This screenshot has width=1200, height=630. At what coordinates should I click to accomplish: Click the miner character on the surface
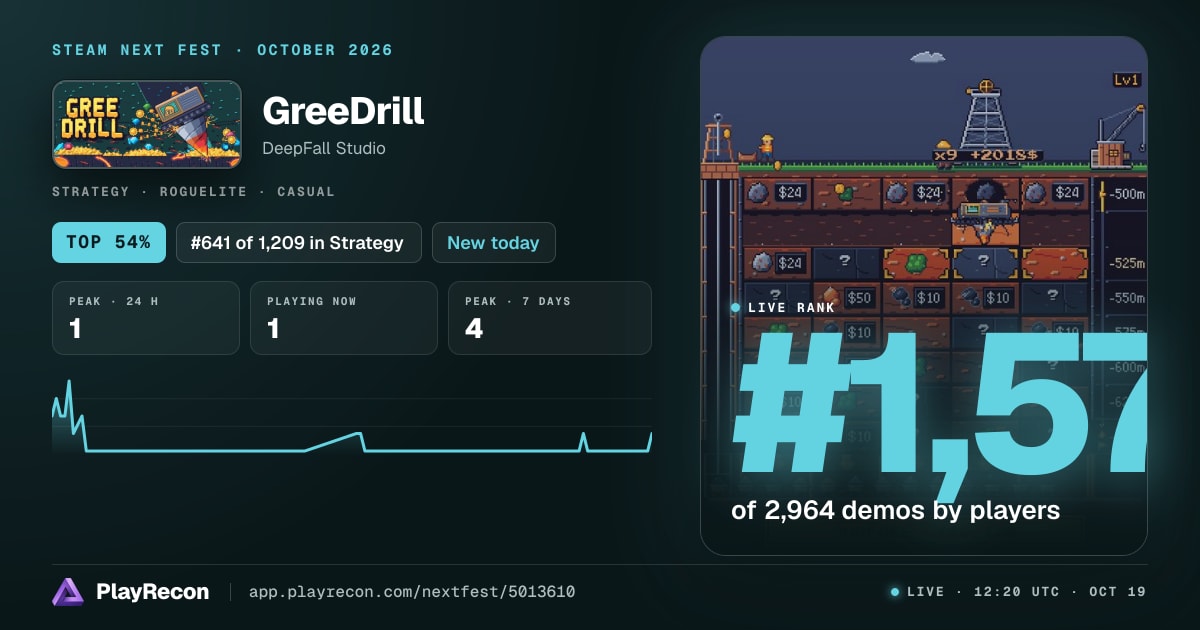(x=767, y=147)
